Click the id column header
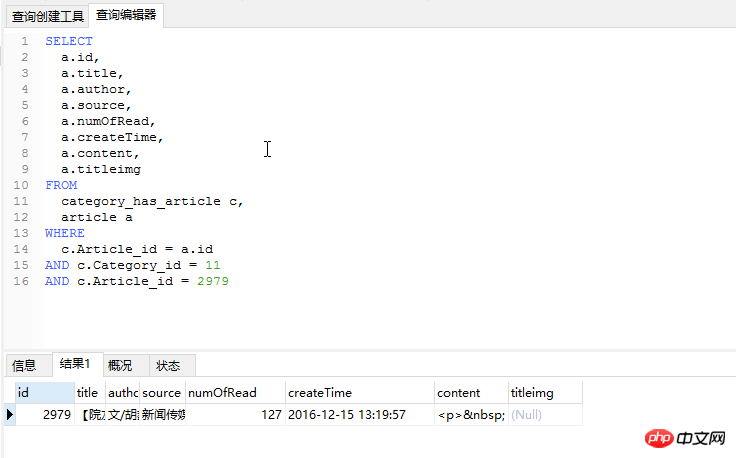This screenshot has width=736, height=458. [x=44, y=393]
